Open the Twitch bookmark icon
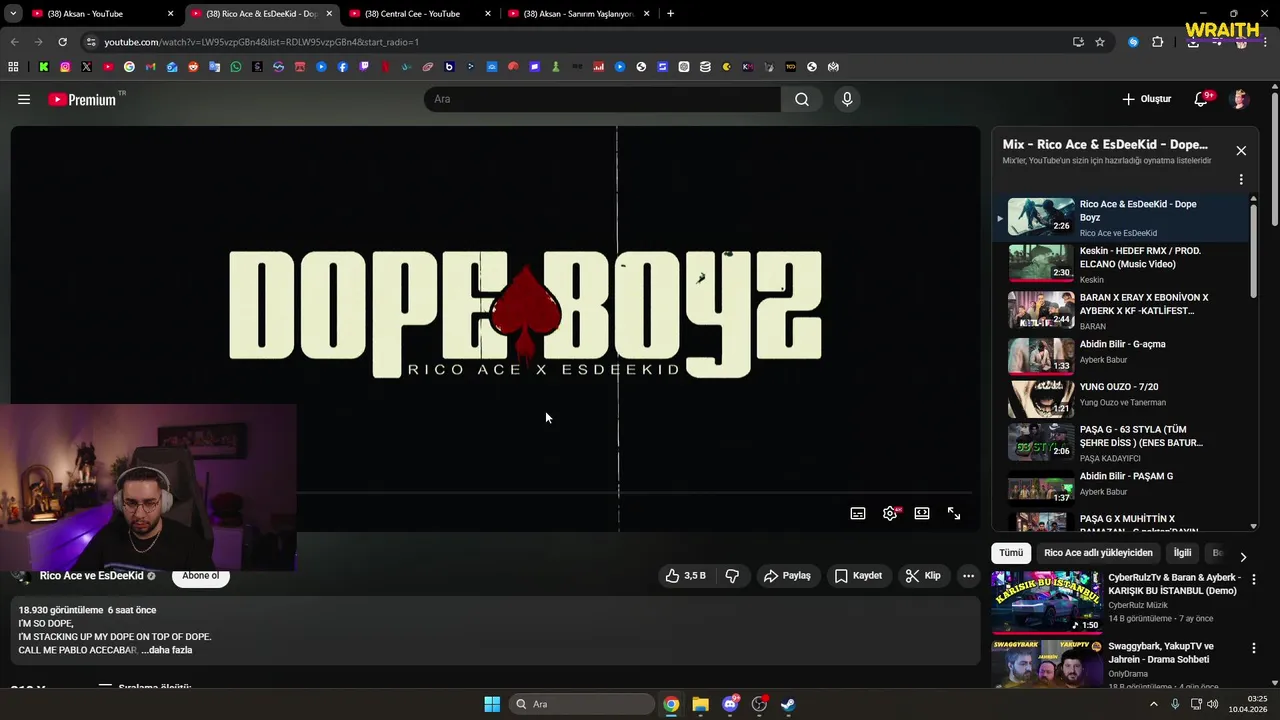Viewport: 1280px width, 720px height. 364,67
